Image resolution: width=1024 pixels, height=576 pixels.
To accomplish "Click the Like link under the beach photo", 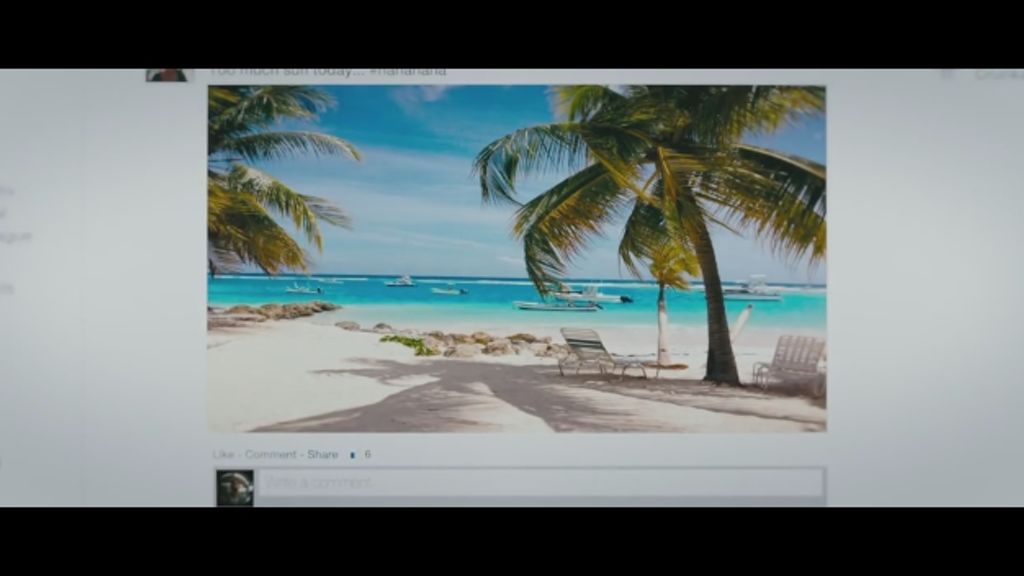I will (223, 454).
